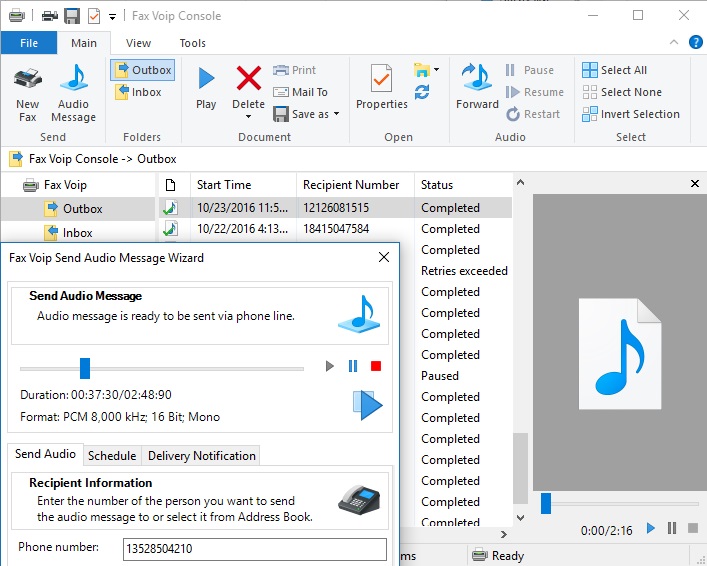Open the Audio Message wizard button
The height and width of the screenshot is (566, 707).
[x=73, y=94]
